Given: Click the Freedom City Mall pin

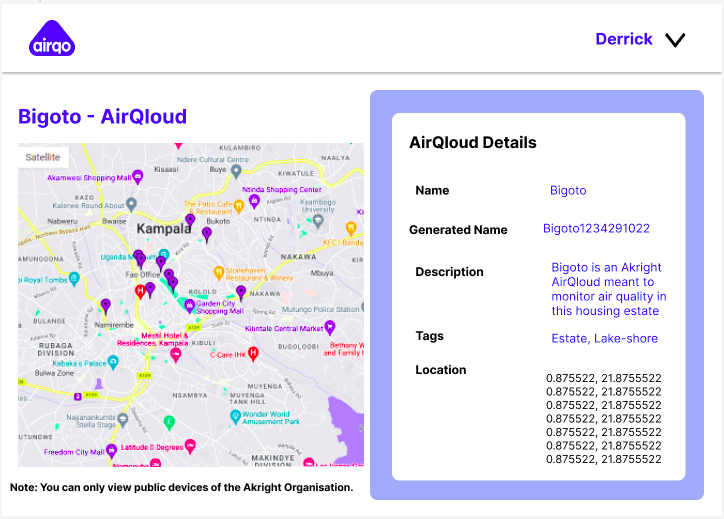Looking at the screenshot, I should [111, 451].
